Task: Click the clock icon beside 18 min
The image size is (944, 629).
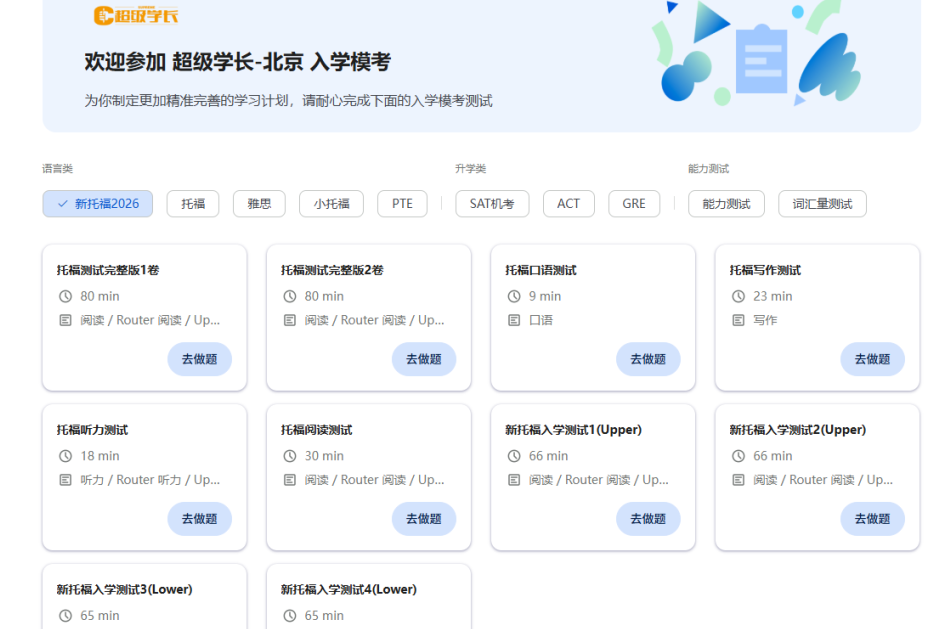Action: (65, 456)
